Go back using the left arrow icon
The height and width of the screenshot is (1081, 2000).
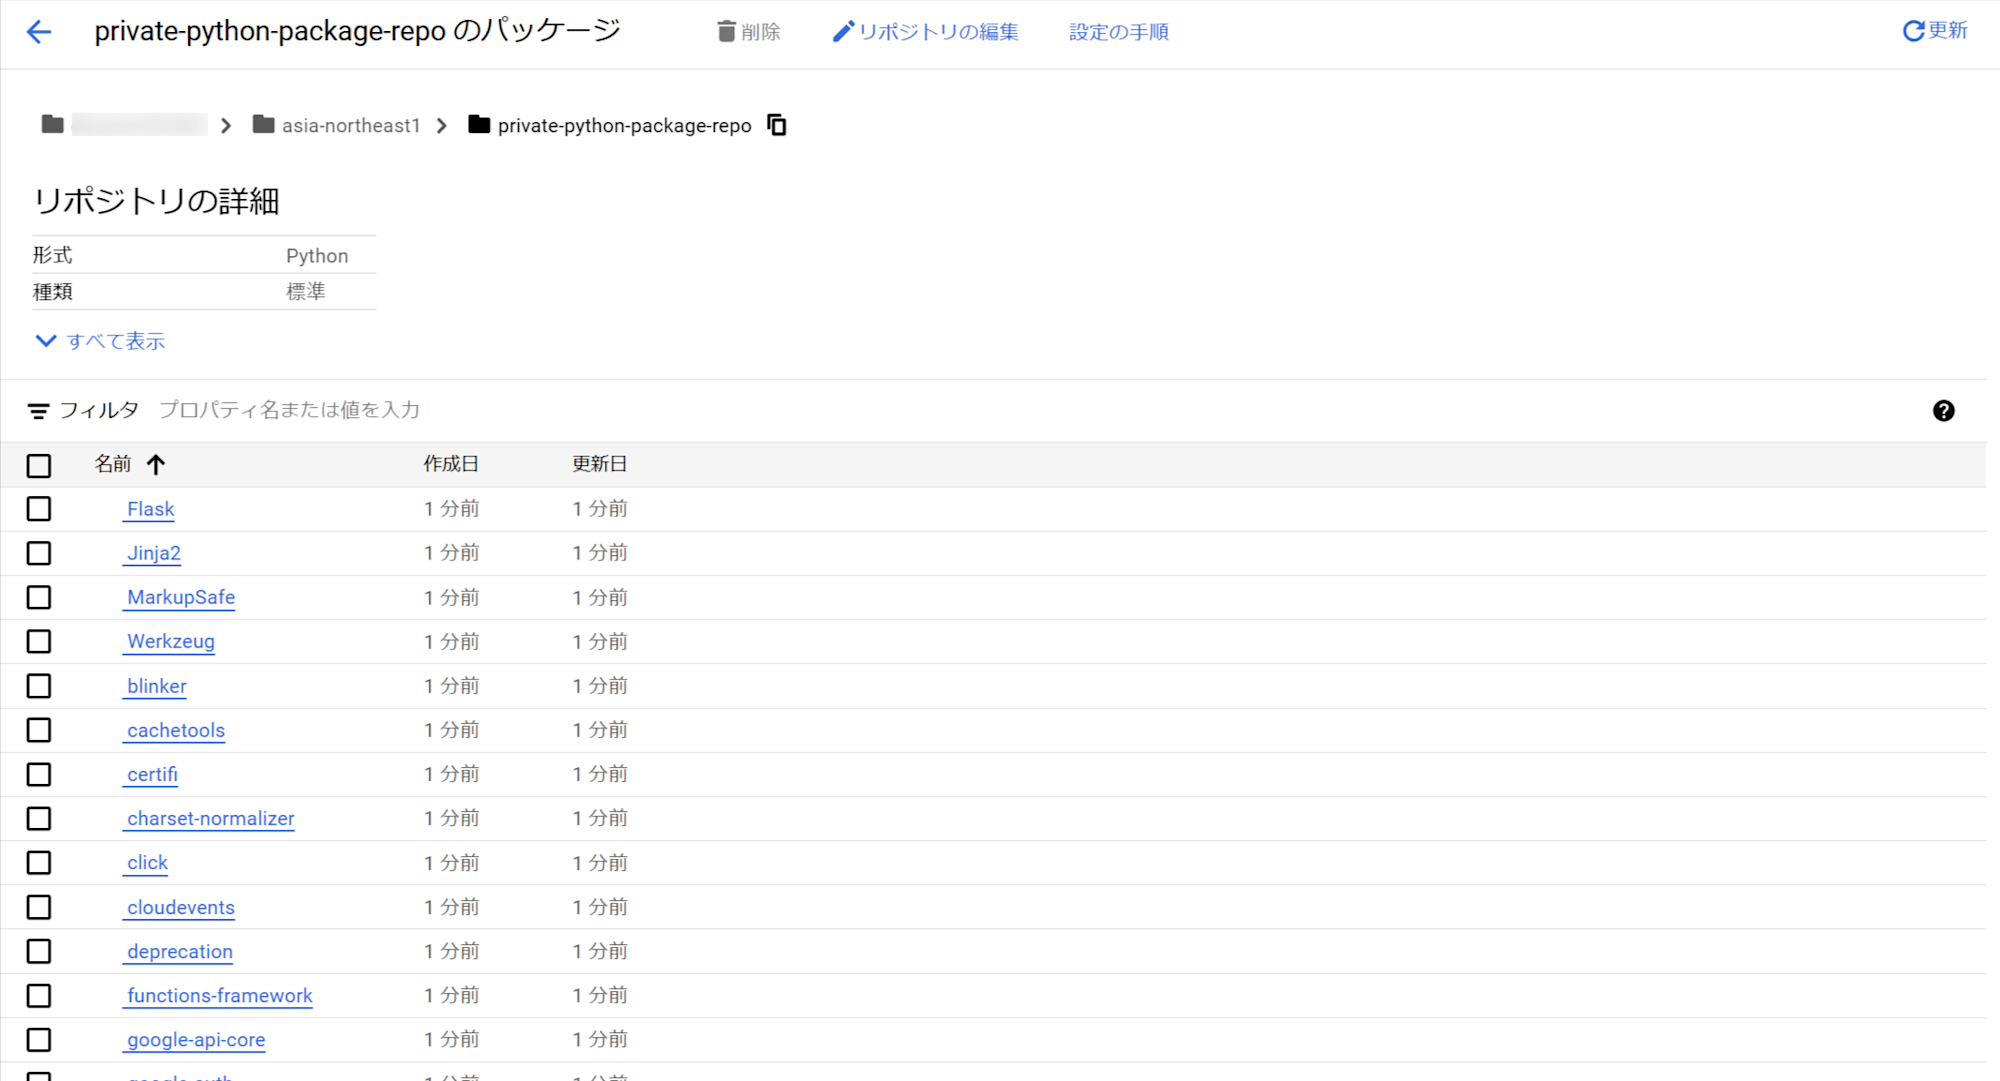[x=39, y=32]
